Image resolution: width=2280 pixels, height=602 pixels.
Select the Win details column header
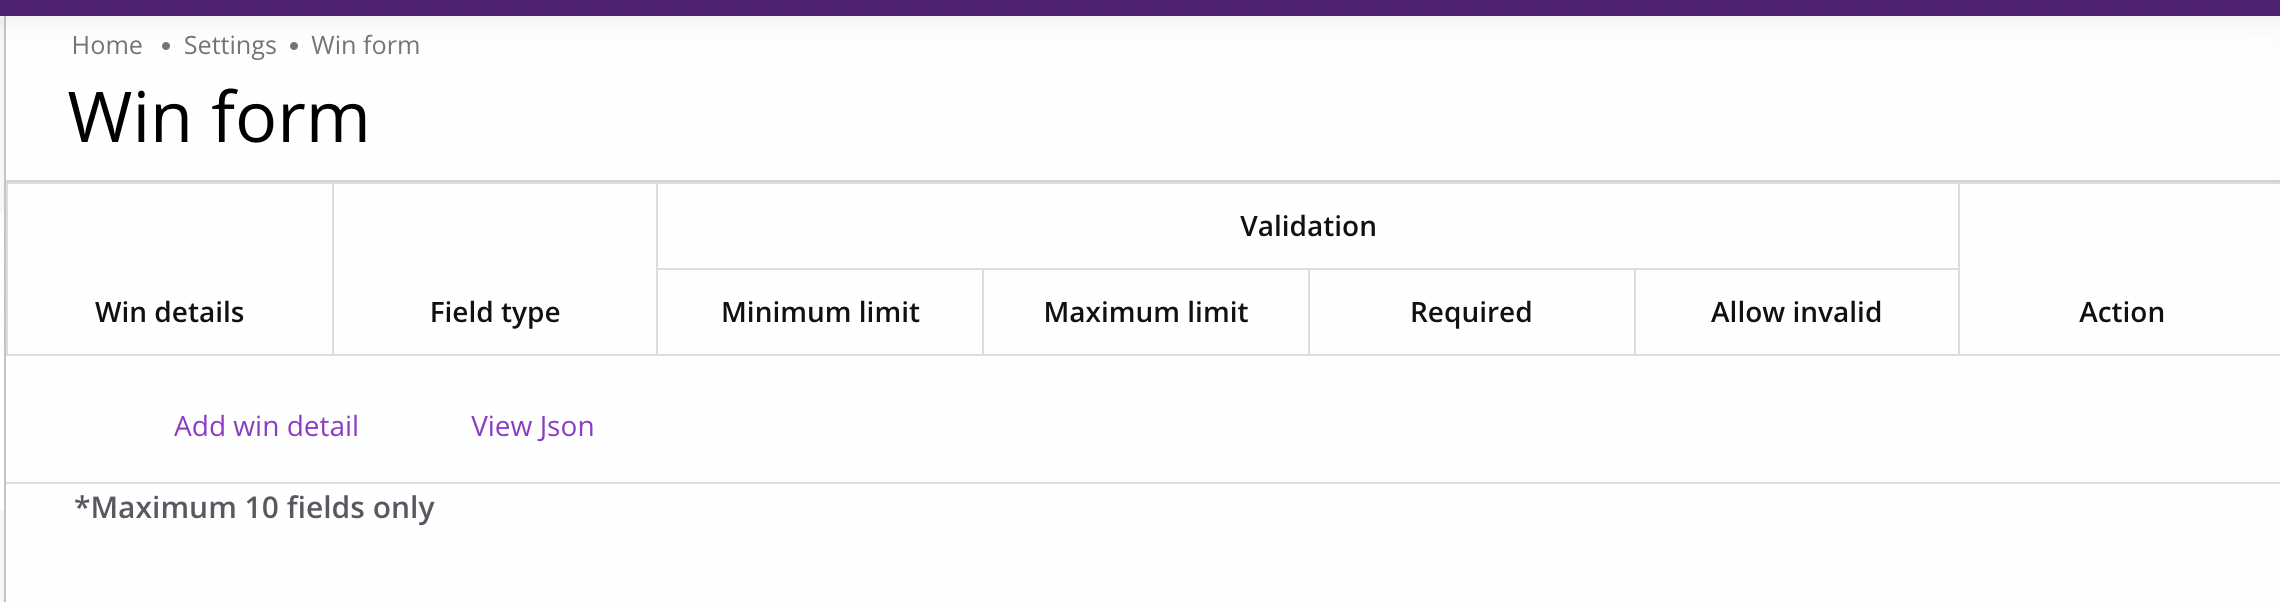point(169,312)
